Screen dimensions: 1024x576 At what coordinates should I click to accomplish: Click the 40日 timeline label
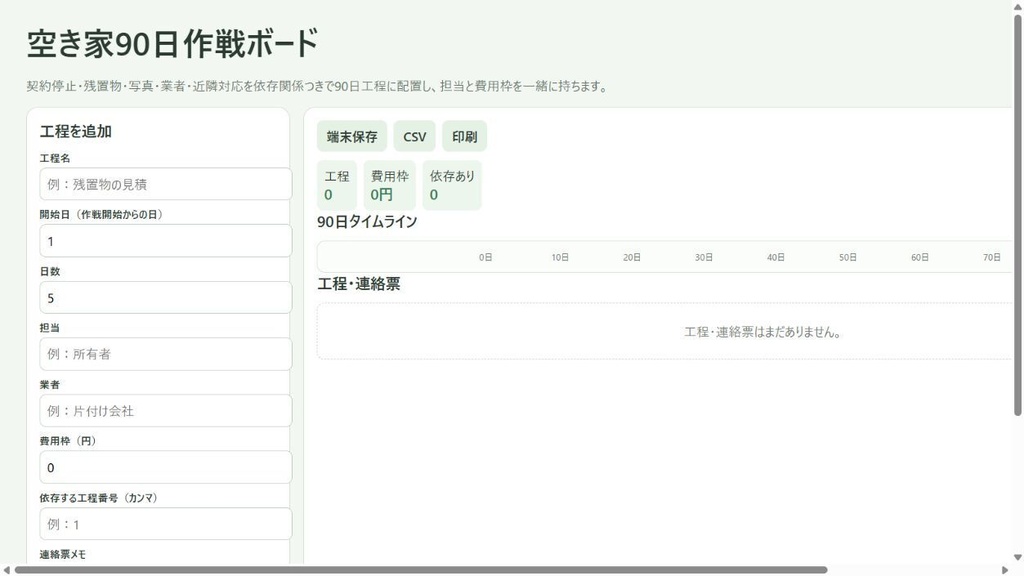tap(776, 257)
